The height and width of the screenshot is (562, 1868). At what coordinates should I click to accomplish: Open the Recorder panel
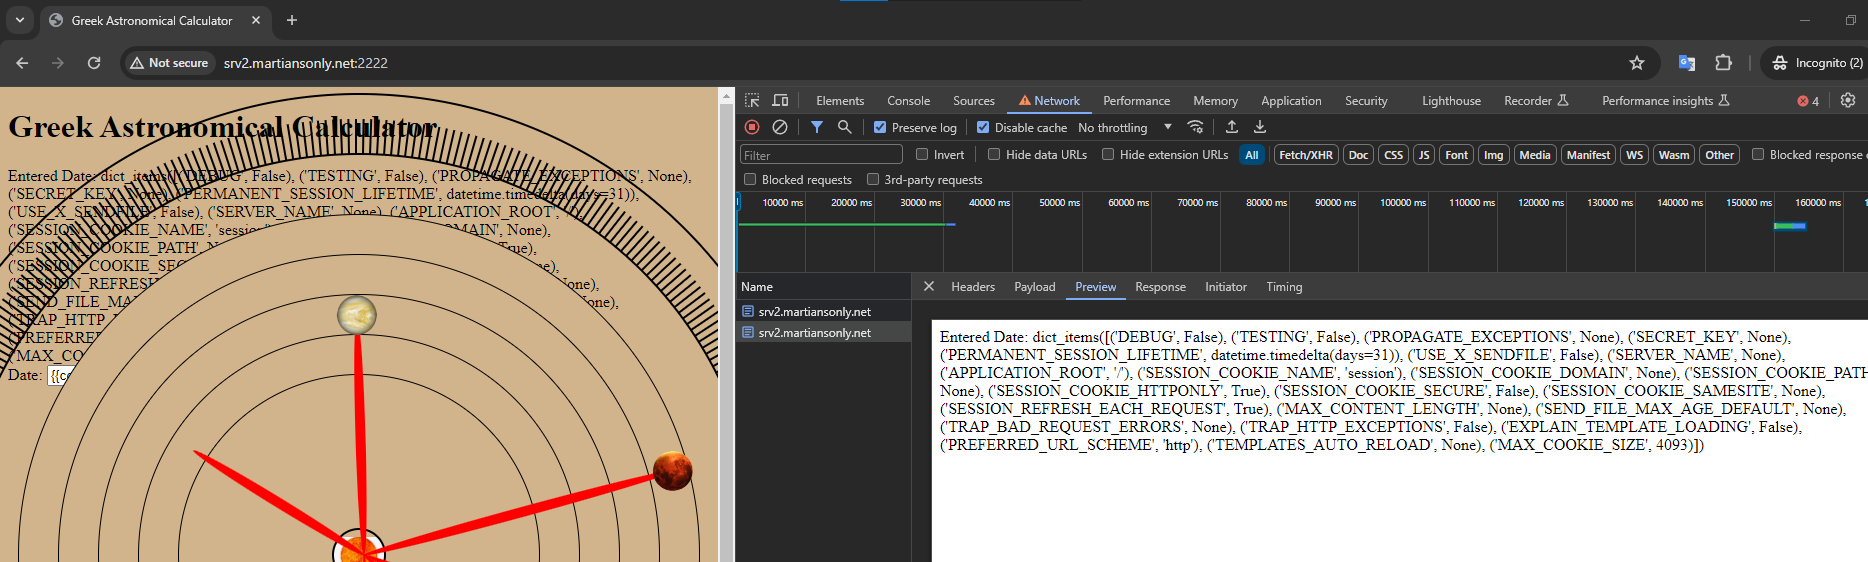pos(1536,101)
